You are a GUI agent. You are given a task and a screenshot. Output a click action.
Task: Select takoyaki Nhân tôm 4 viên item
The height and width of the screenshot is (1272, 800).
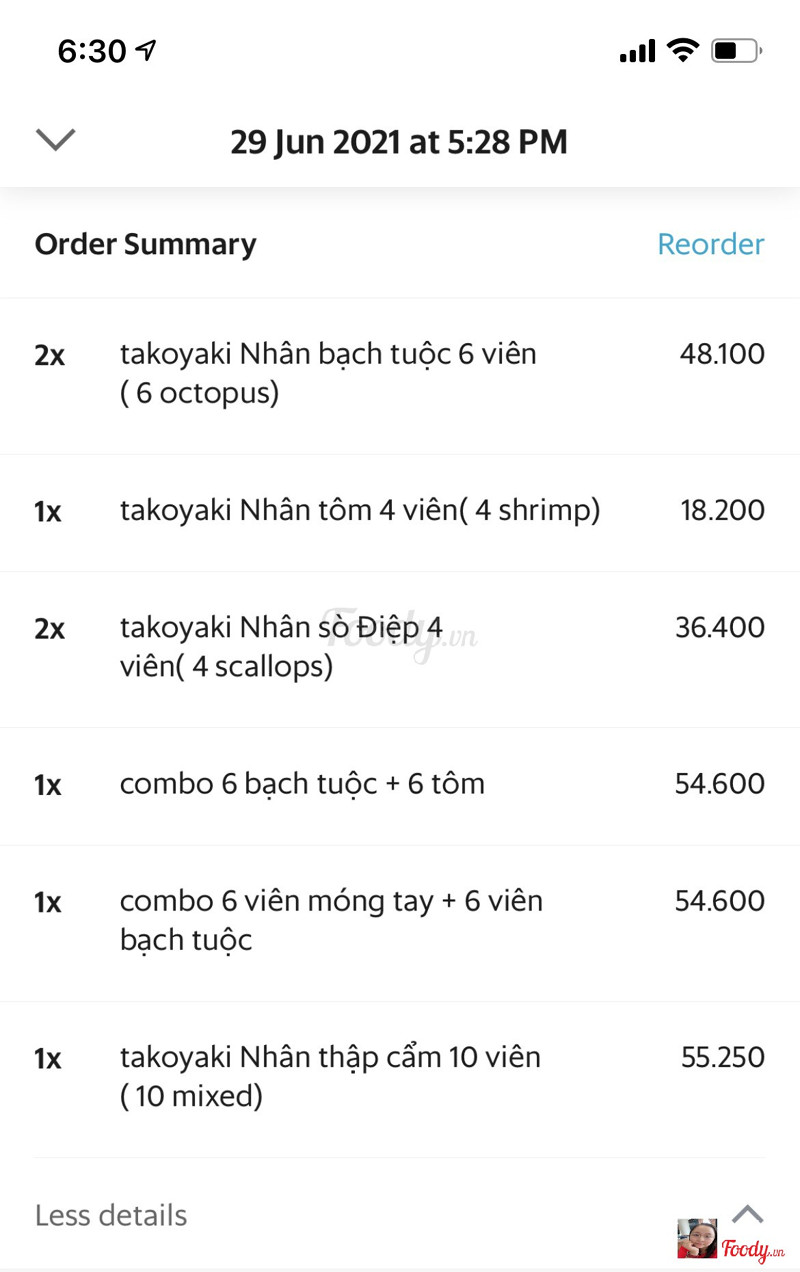click(x=400, y=512)
